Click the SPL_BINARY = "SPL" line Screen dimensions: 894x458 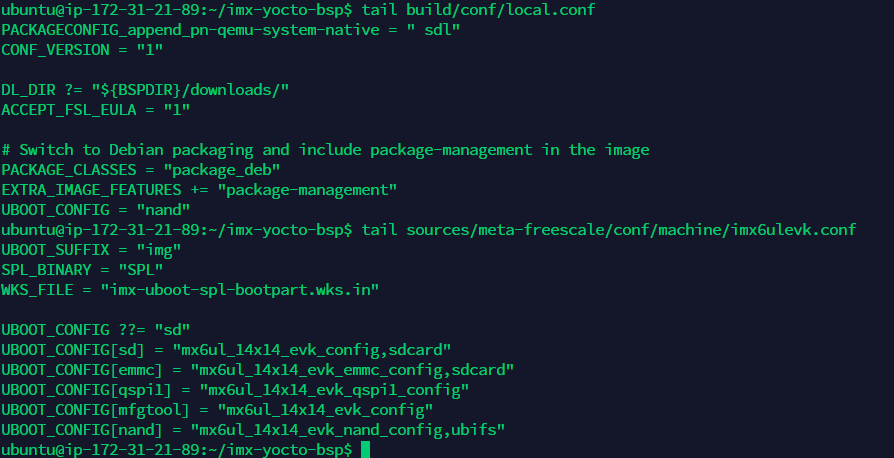[x=82, y=269]
